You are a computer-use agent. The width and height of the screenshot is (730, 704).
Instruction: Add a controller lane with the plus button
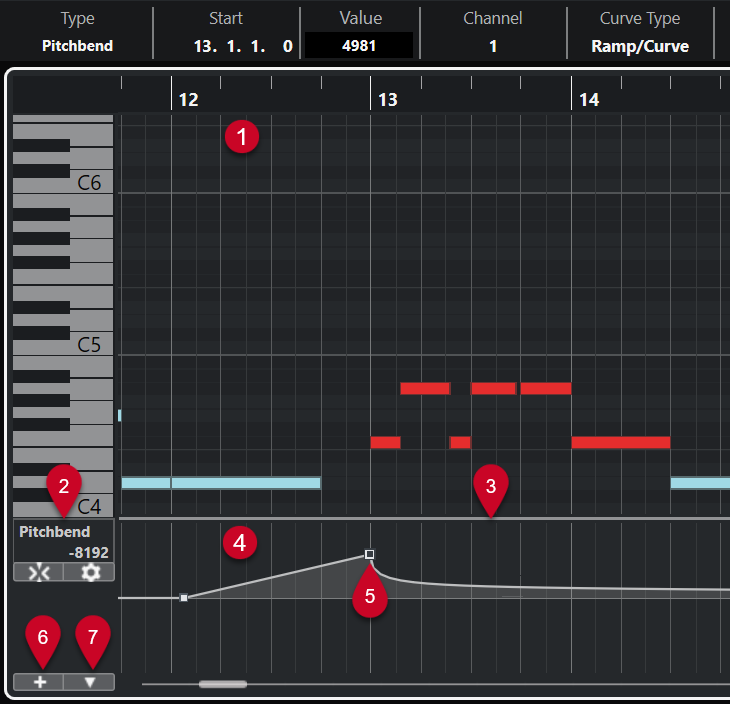click(39, 682)
